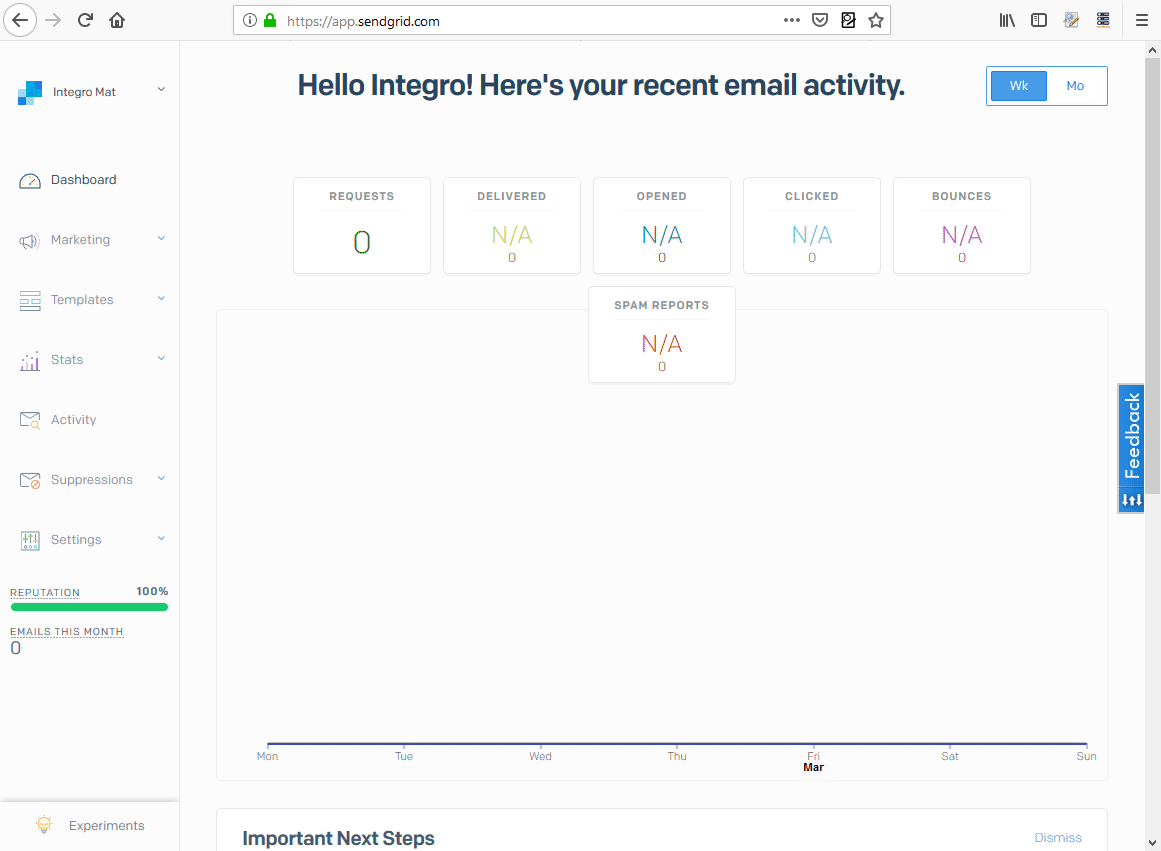Click the EMAILS THIS MONTH label
Viewport: 1161px width, 851px height.
coord(67,632)
